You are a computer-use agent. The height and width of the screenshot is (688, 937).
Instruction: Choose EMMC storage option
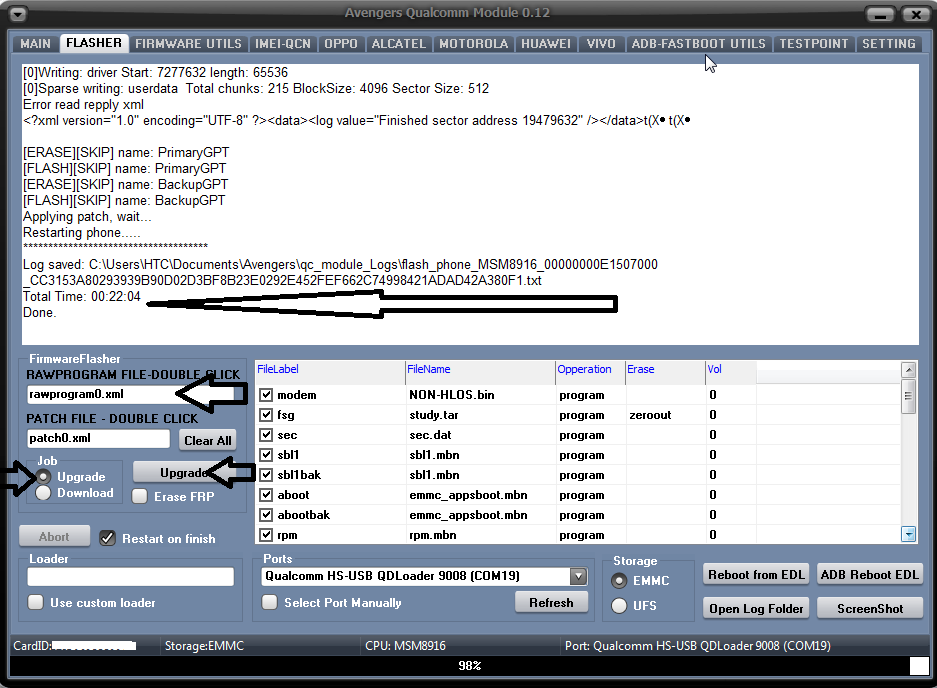coord(620,580)
